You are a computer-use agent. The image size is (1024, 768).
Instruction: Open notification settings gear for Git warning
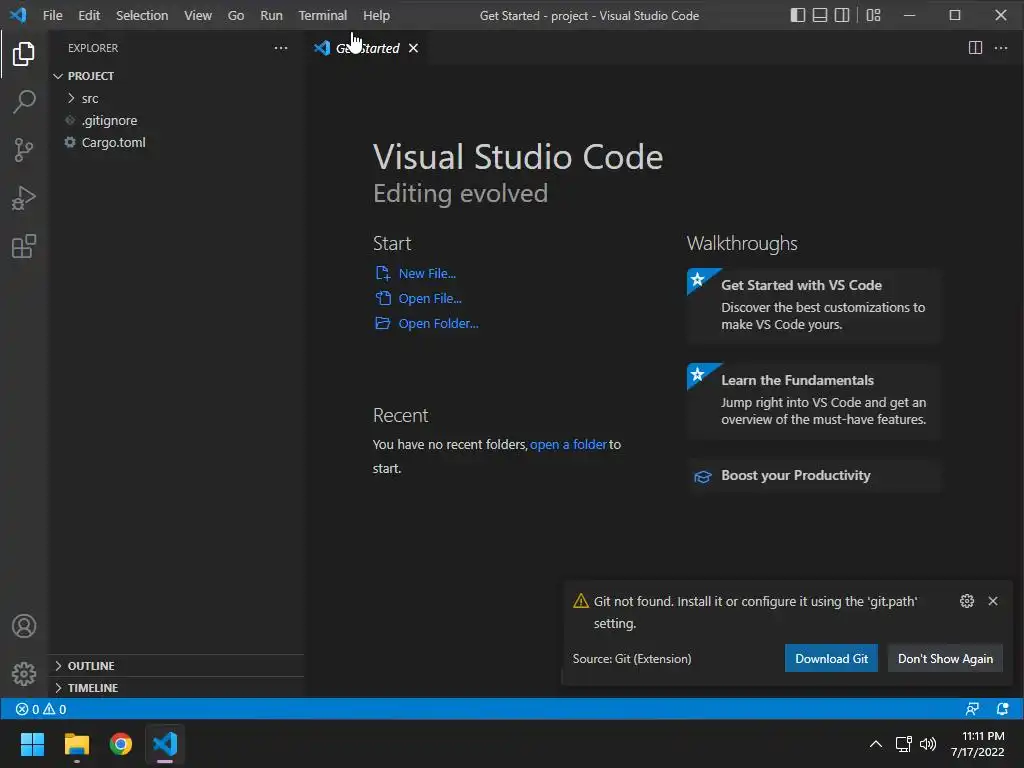click(967, 601)
